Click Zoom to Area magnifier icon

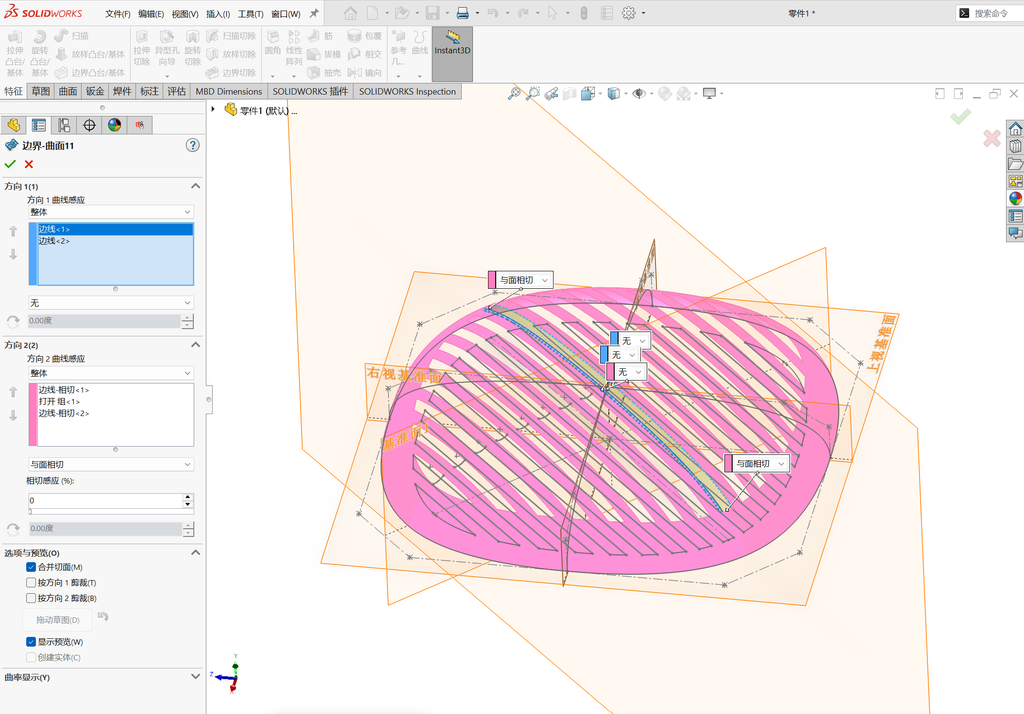(x=533, y=93)
